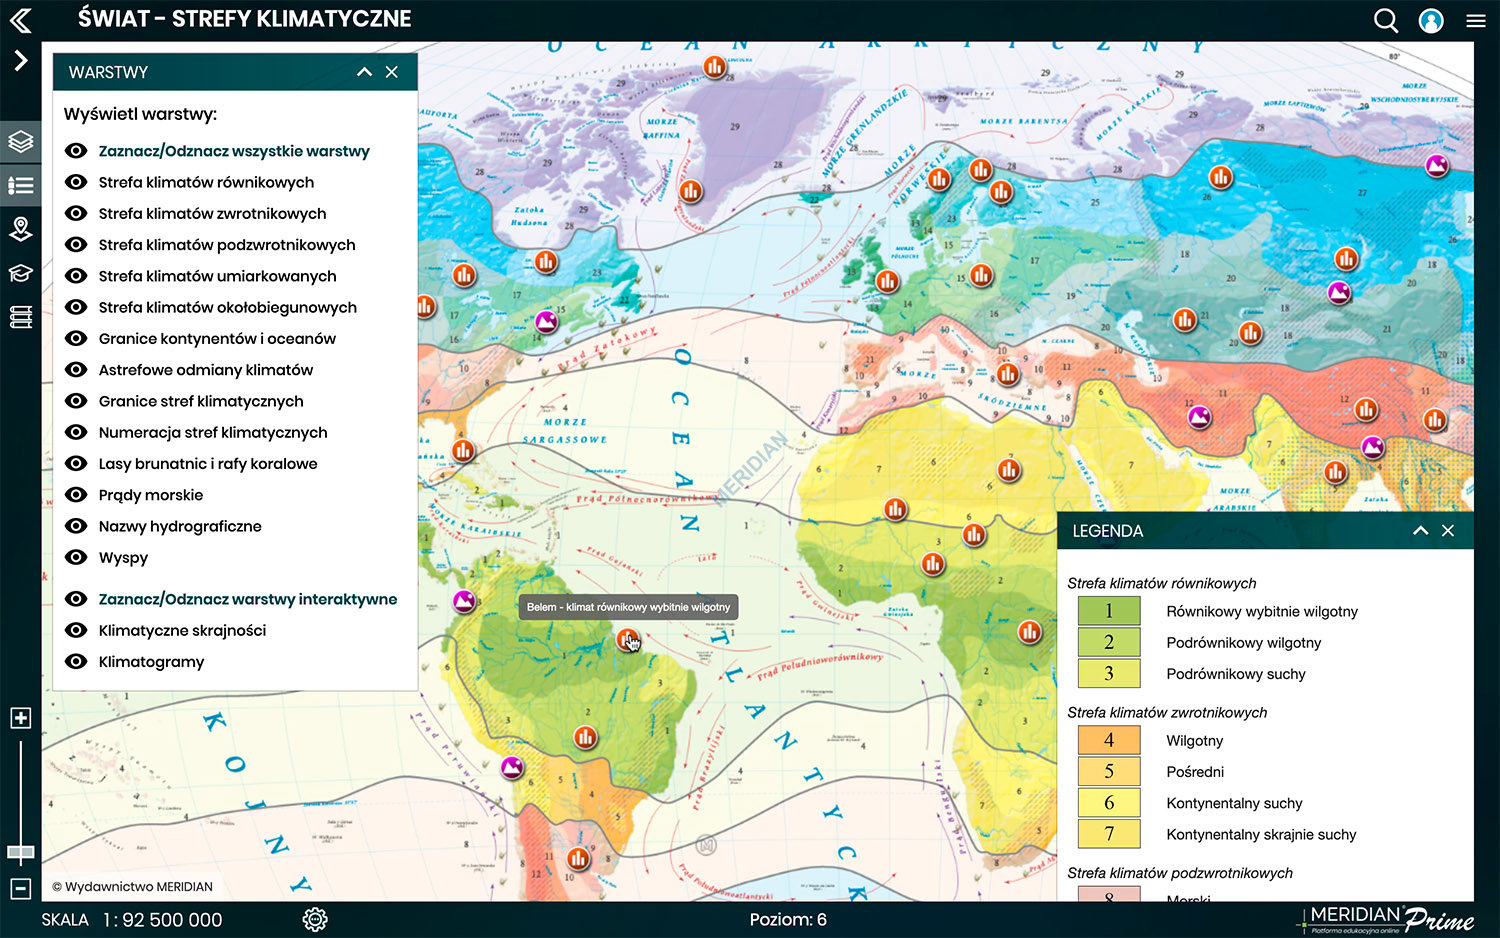
Task: Open the graduation cap education icon
Action: (x=21, y=273)
